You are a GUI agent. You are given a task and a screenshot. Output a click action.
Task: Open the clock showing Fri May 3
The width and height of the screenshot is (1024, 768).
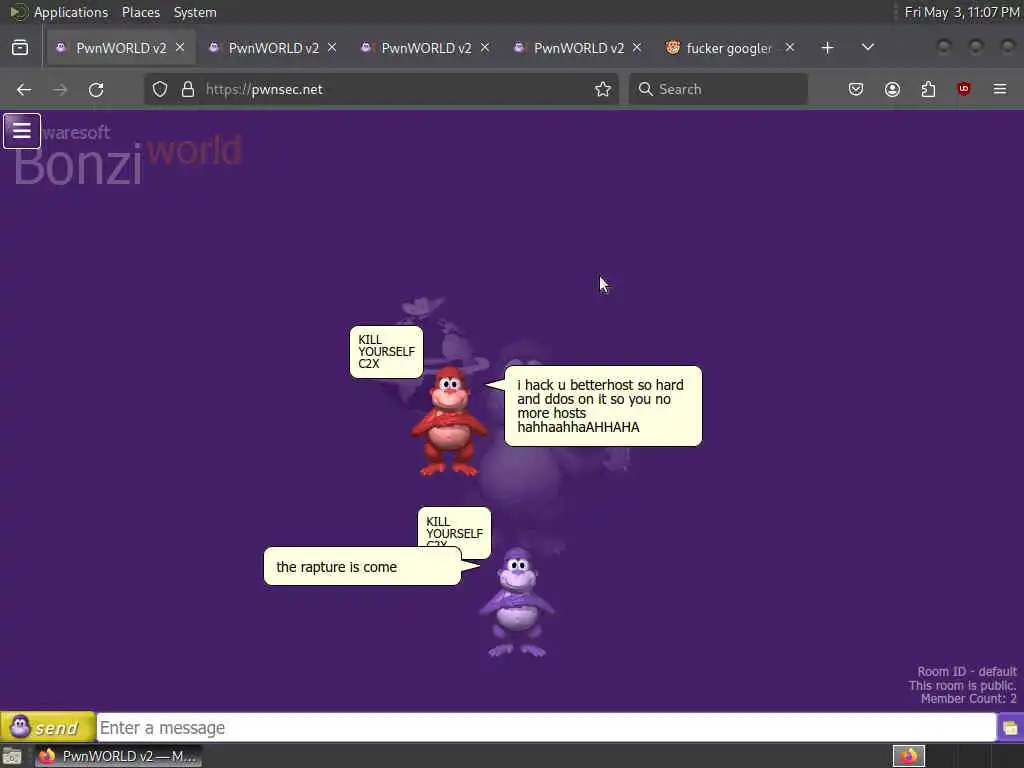click(961, 12)
